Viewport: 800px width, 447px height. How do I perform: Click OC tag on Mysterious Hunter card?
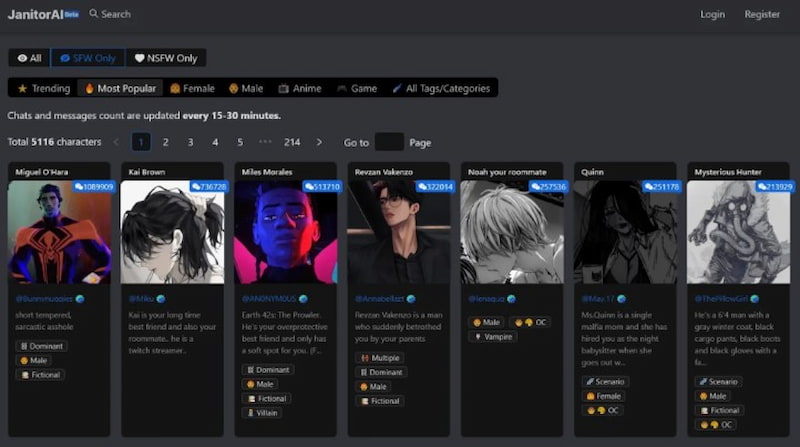pos(716,425)
